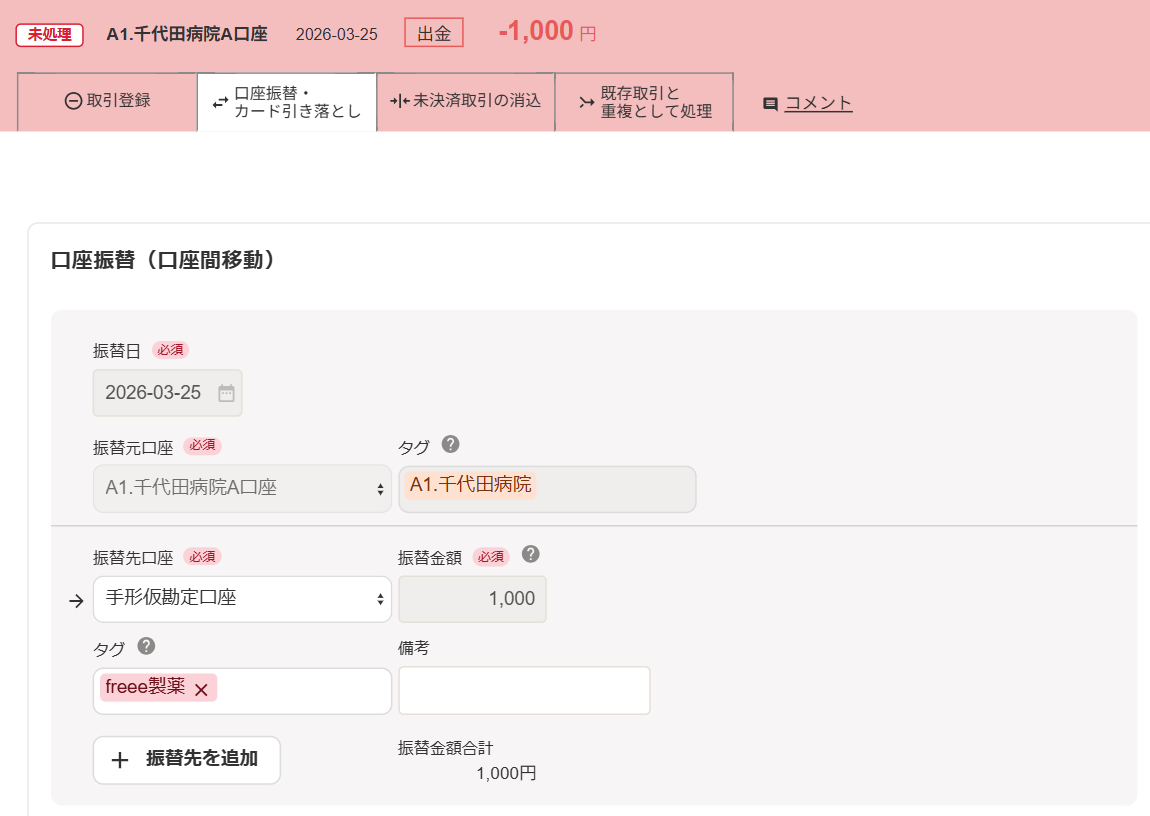Click the 振替日 date field

[167, 393]
